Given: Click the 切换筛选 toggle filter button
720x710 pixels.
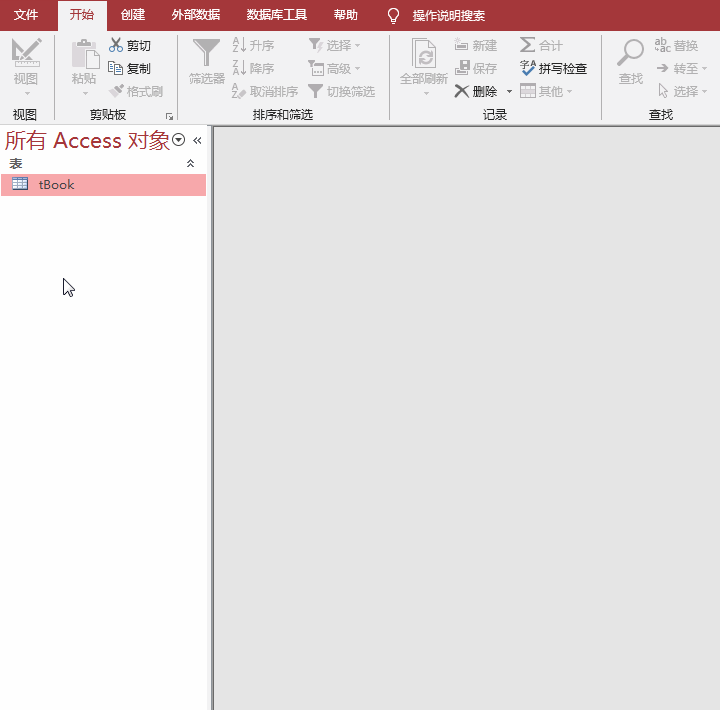Looking at the screenshot, I should [x=342, y=91].
